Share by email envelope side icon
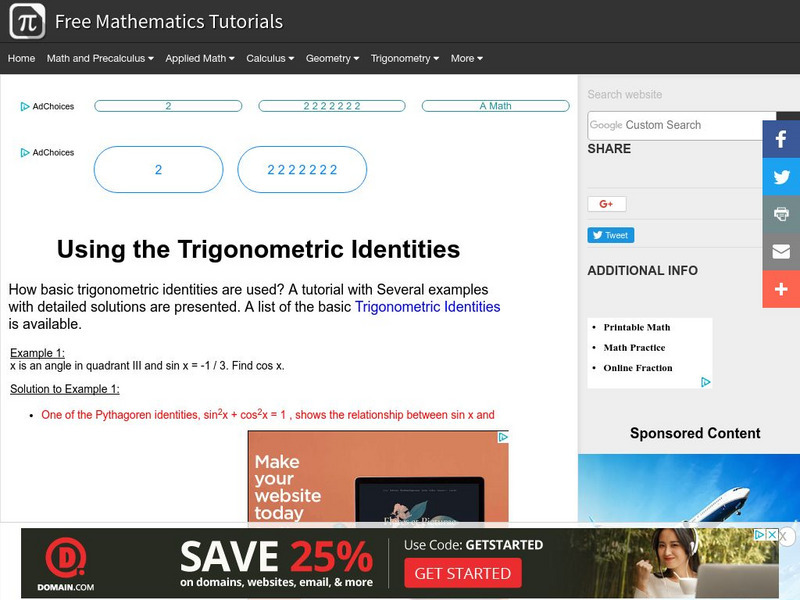This screenshot has width=800, height=600. [781, 252]
